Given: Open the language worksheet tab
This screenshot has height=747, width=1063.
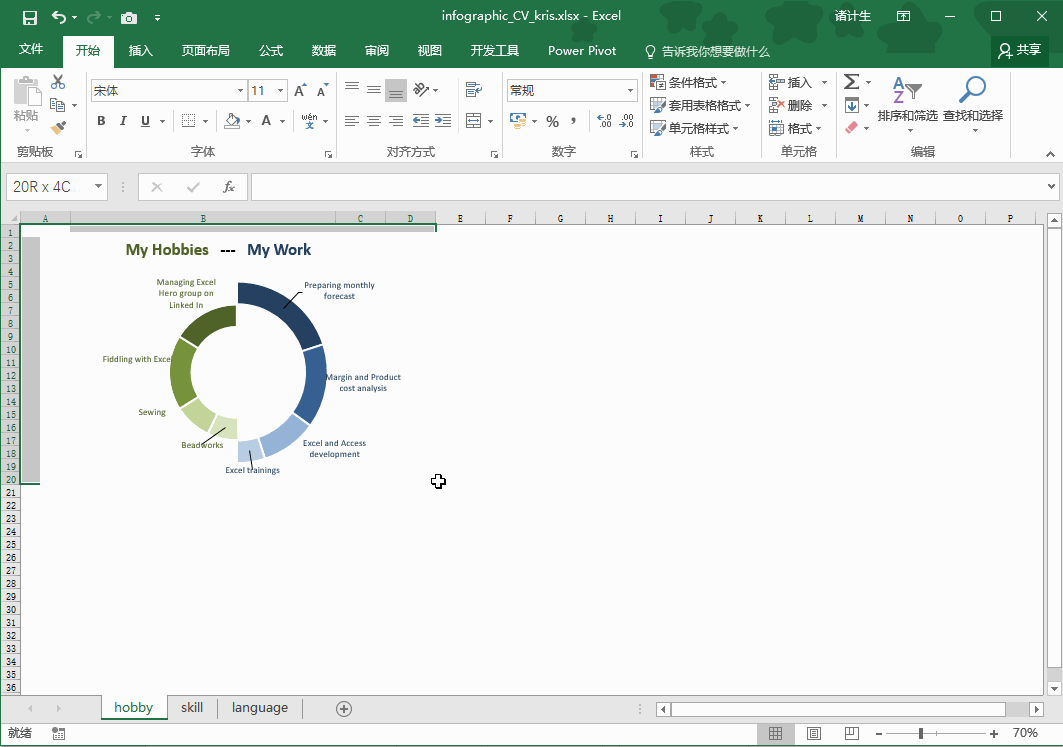Looking at the screenshot, I should 260,708.
